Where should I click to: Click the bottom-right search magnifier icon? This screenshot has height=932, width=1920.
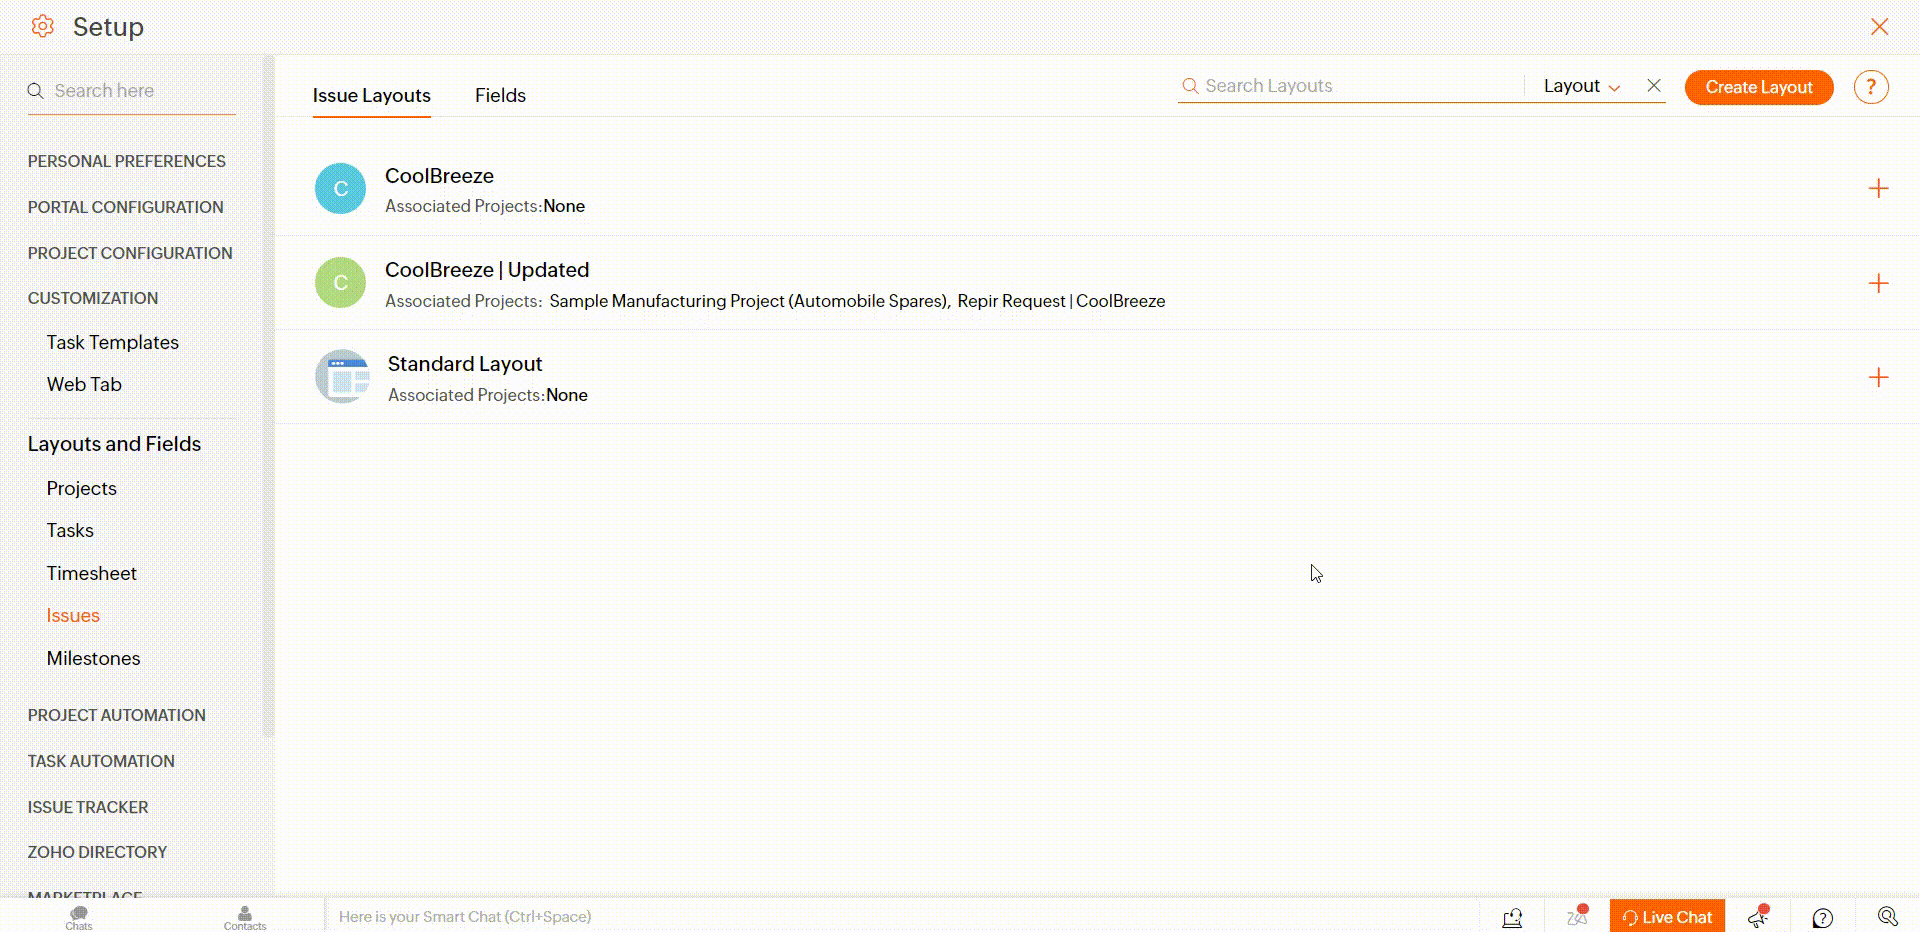coord(1887,916)
